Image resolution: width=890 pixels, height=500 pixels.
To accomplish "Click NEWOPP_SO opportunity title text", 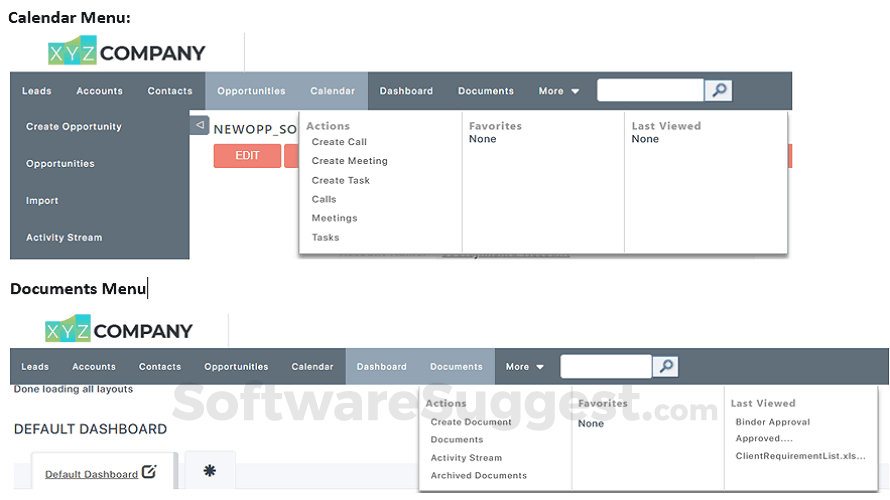I will [255, 129].
